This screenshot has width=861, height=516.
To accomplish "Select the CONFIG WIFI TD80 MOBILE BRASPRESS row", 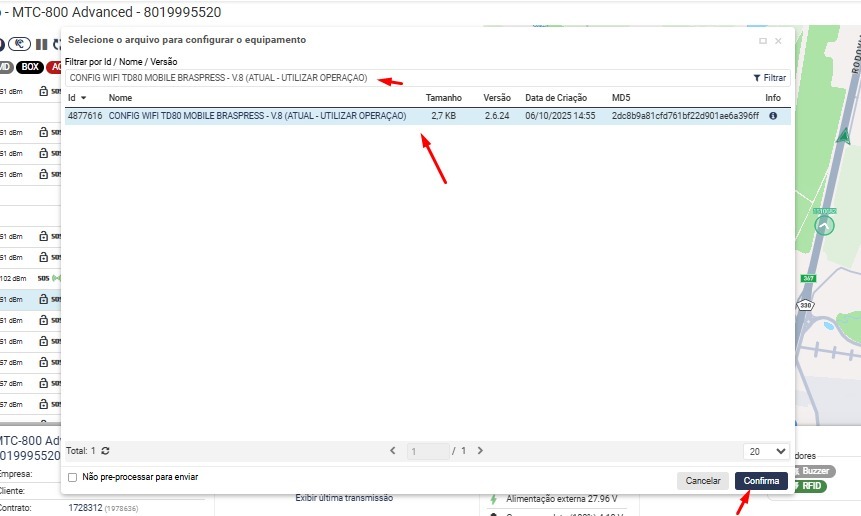I will pyautogui.click(x=257, y=116).
